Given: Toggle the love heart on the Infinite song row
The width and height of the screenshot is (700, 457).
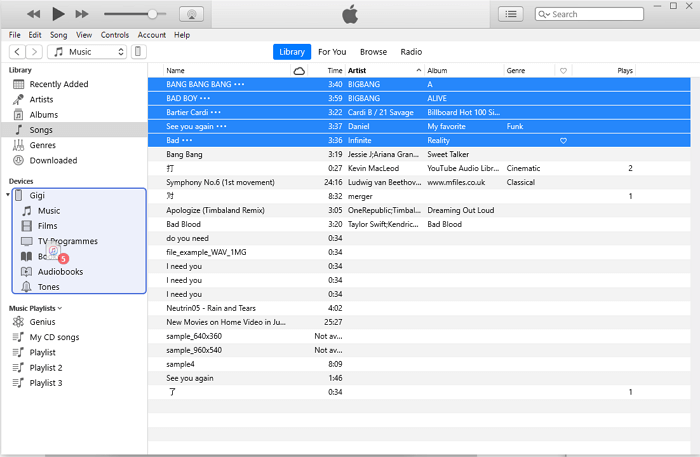Looking at the screenshot, I should pyautogui.click(x=563, y=141).
